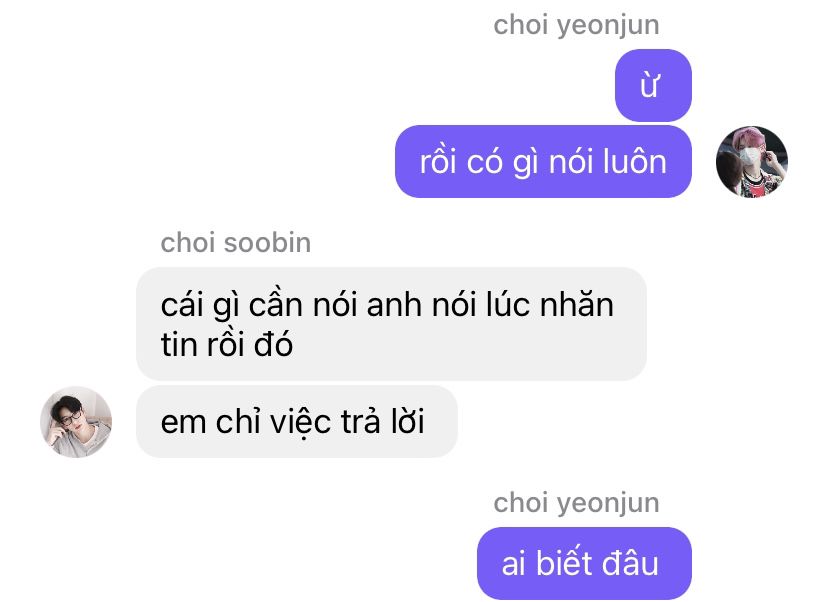Viewport: 828px width, 602px height.
Task: Click the long gray message starting 'cái gì cần nói'
Action: click(x=391, y=324)
